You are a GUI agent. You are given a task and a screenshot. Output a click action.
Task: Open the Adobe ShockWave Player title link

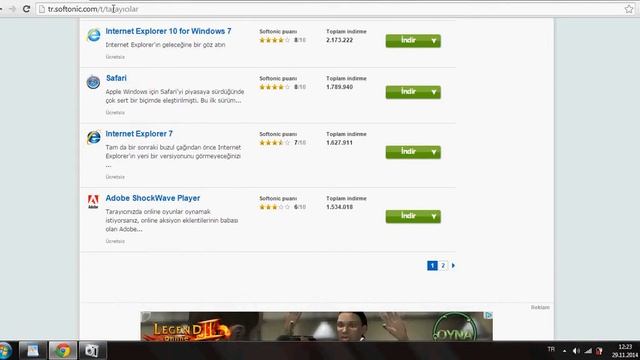pos(153,198)
